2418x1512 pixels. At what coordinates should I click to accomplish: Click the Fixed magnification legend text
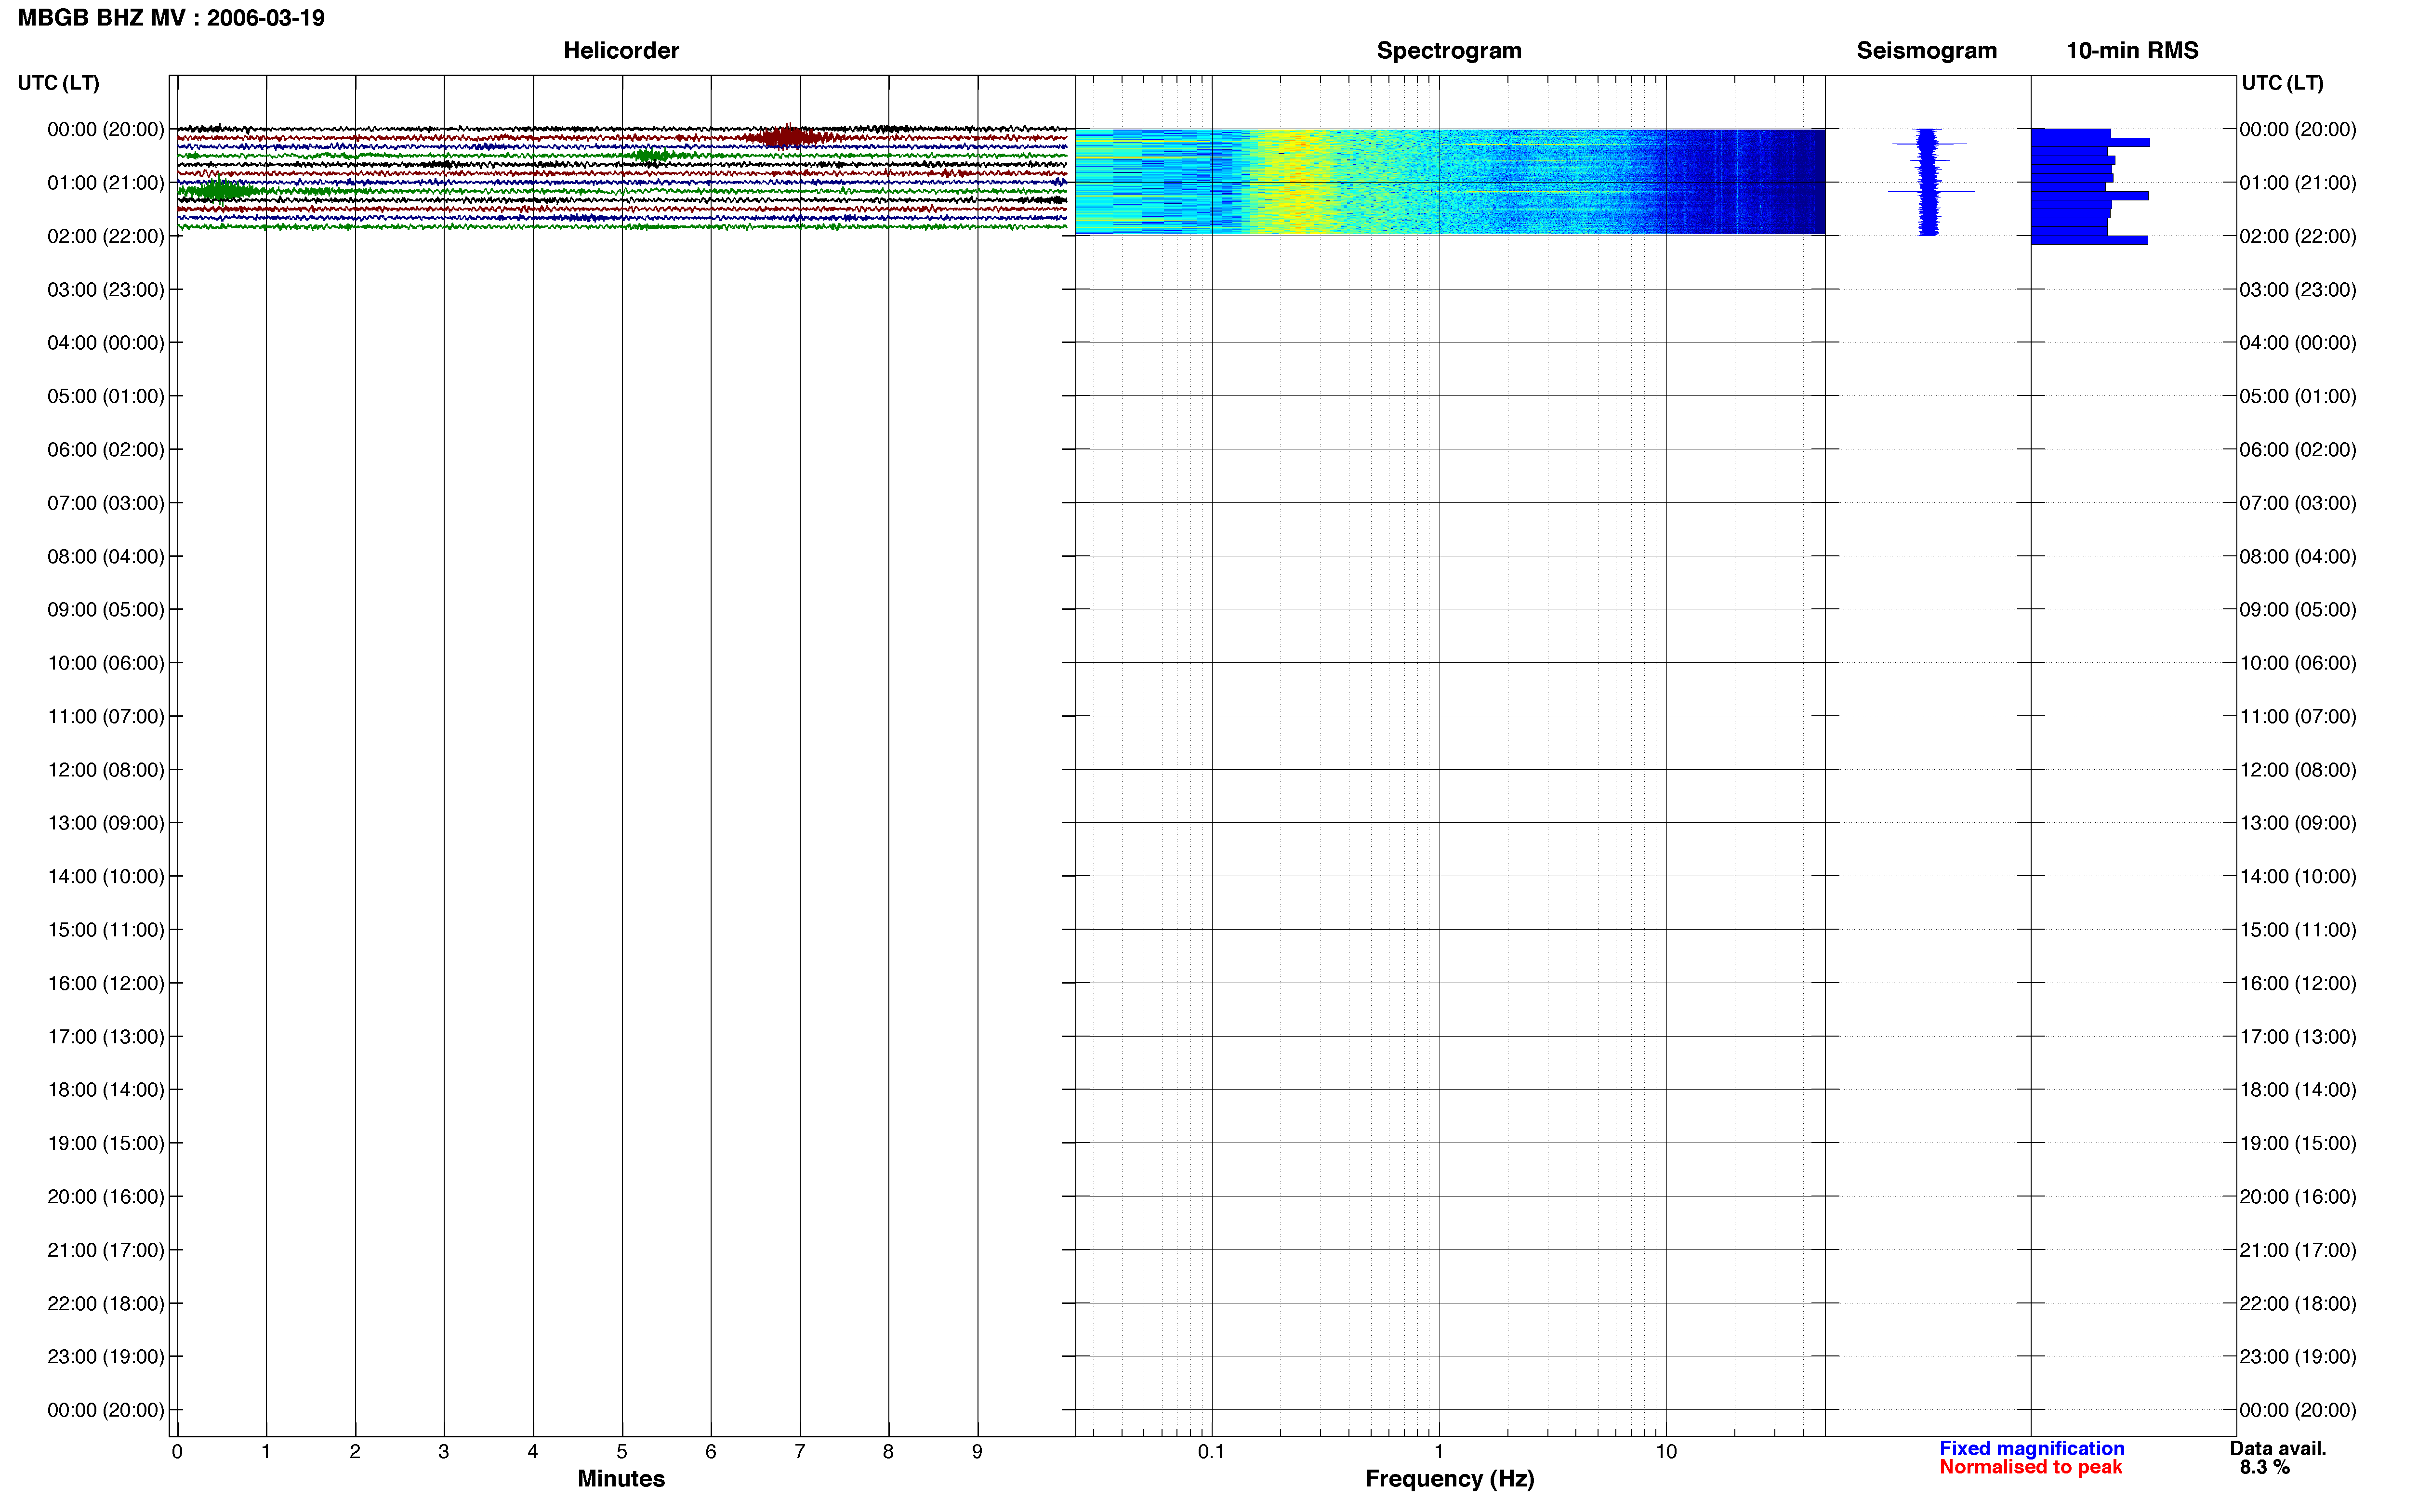pyautogui.click(x=2032, y=1448)
